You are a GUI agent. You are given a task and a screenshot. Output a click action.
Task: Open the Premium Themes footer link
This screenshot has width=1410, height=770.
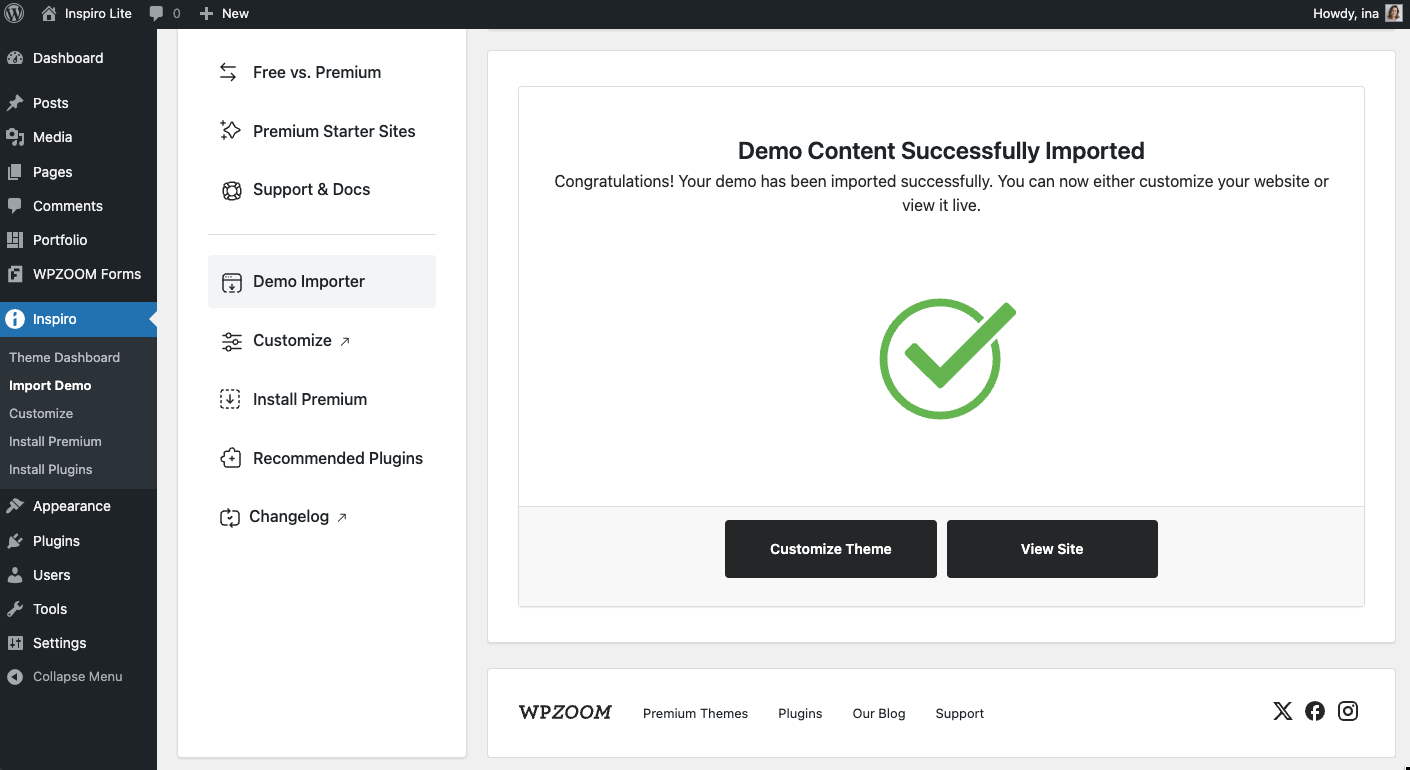[x=695, y=713]
